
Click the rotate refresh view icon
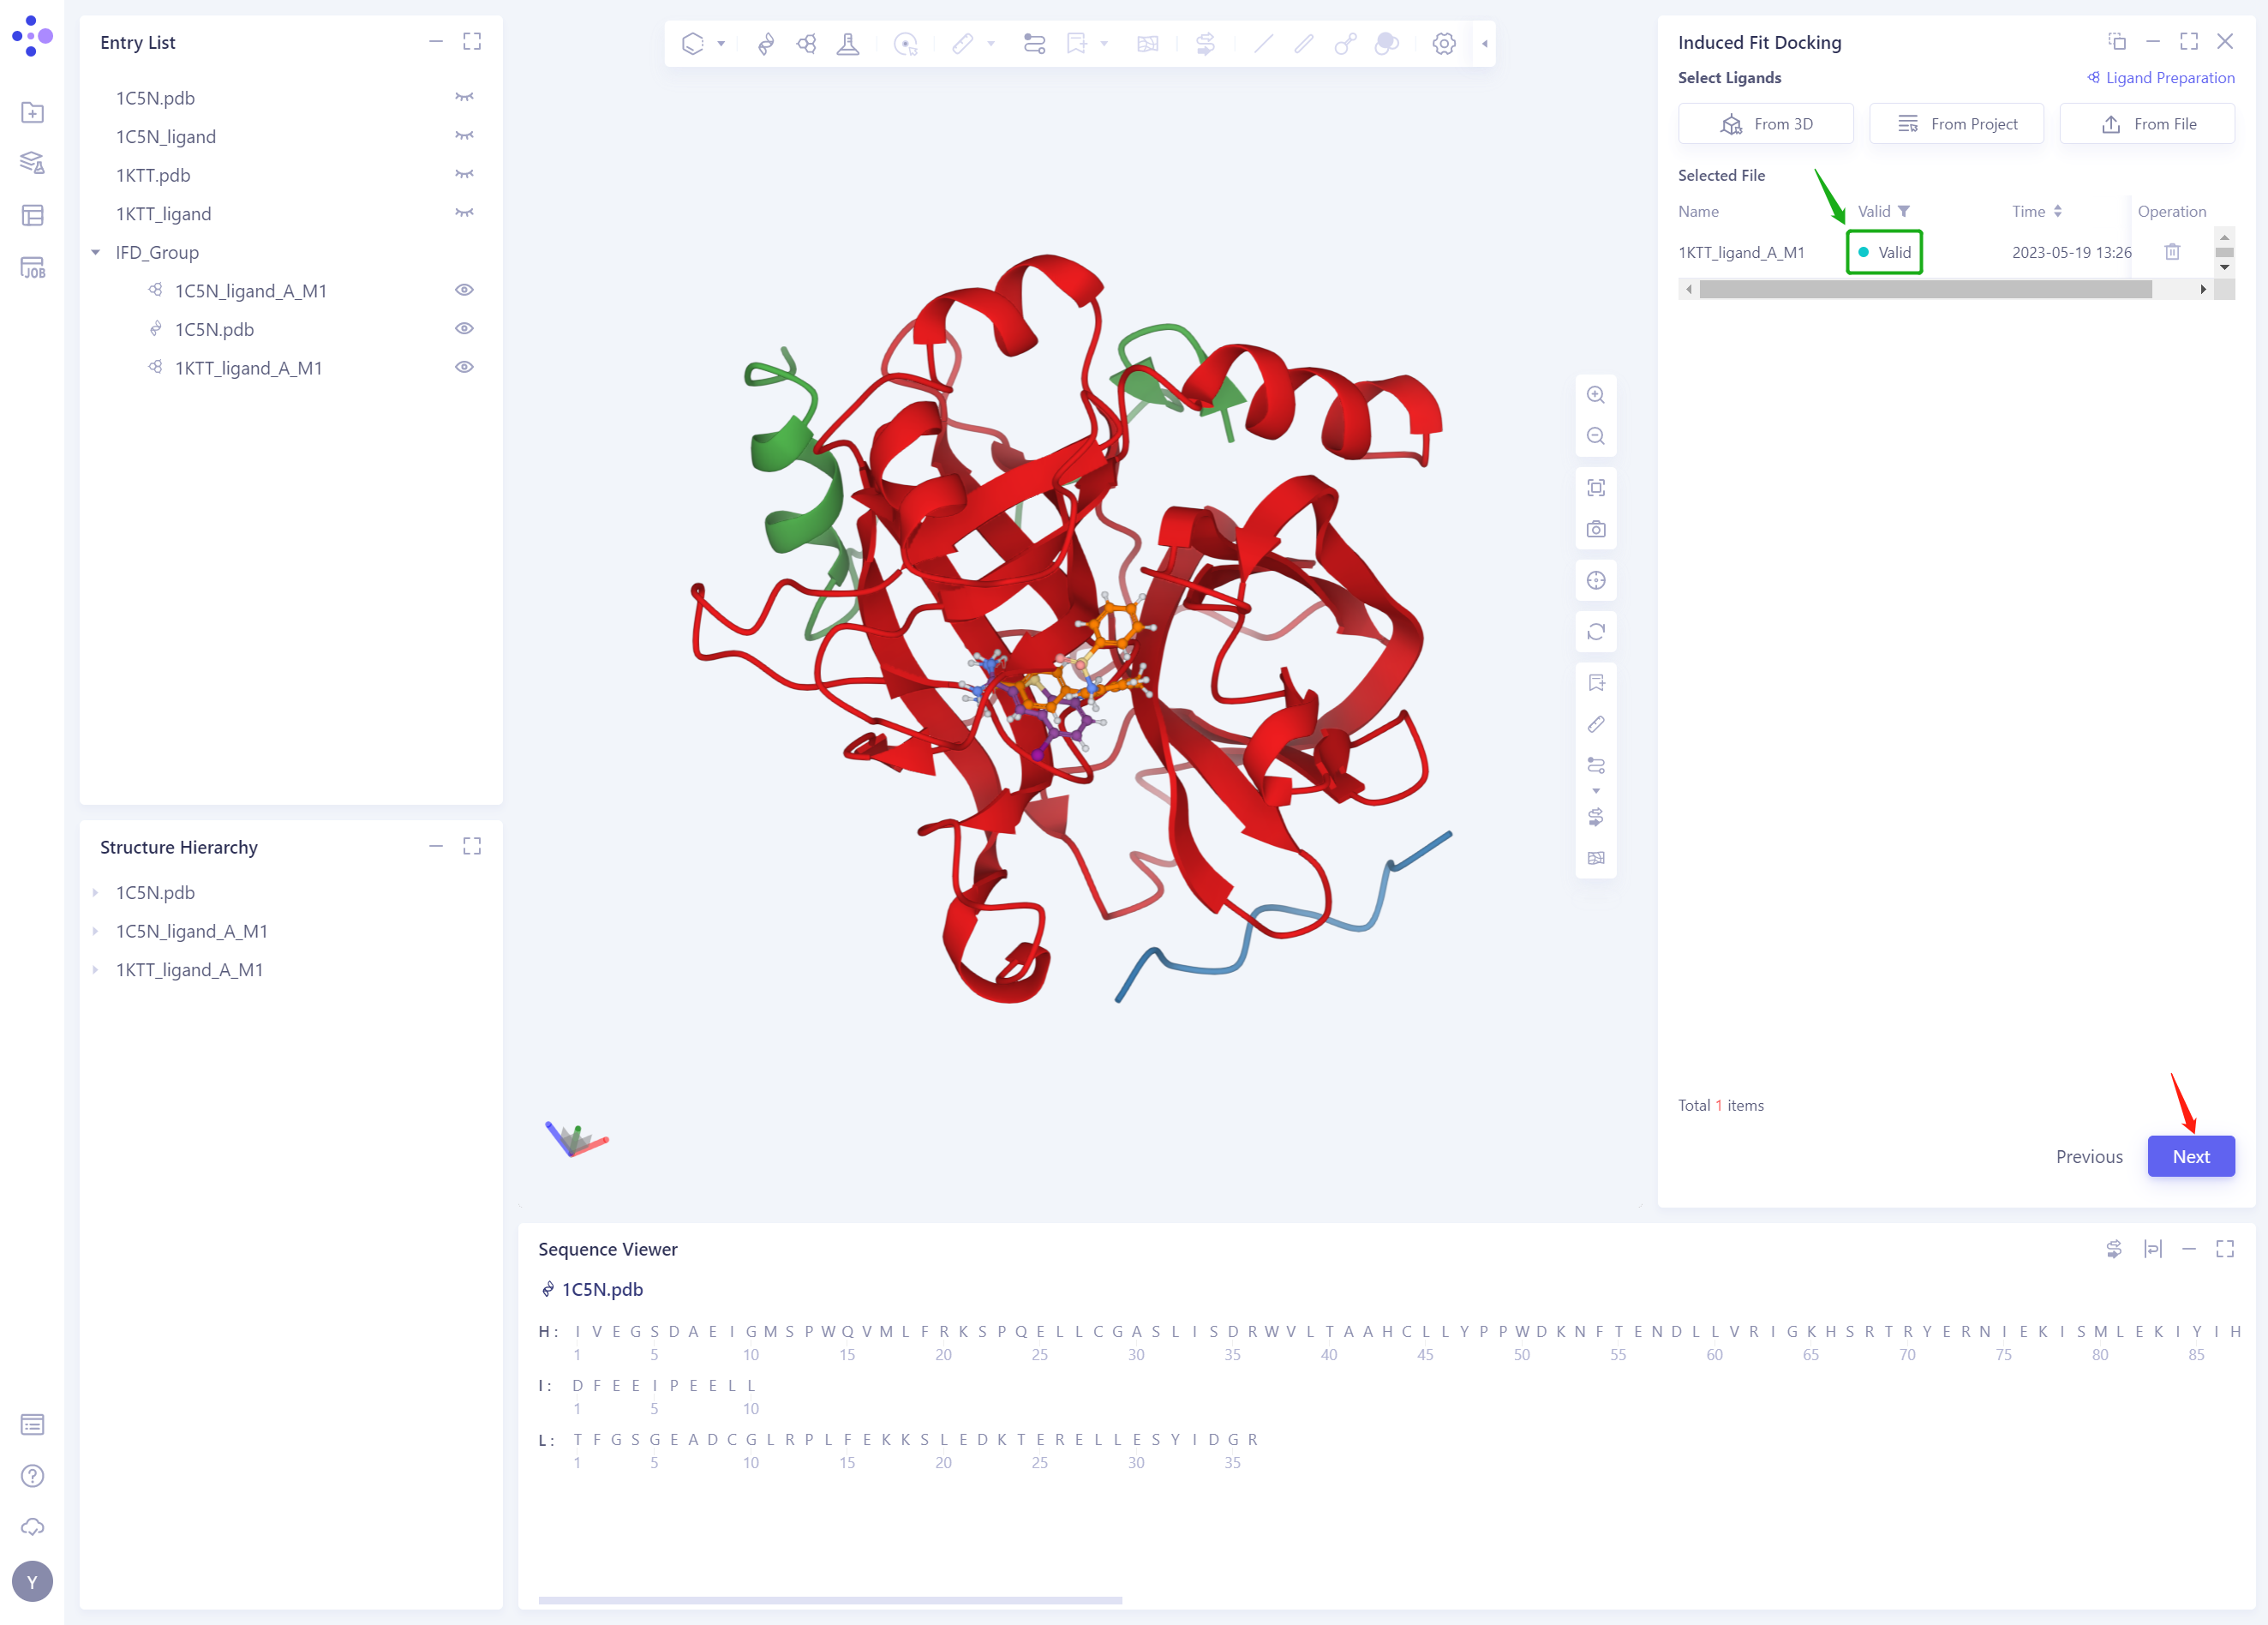click(1596, 632)
